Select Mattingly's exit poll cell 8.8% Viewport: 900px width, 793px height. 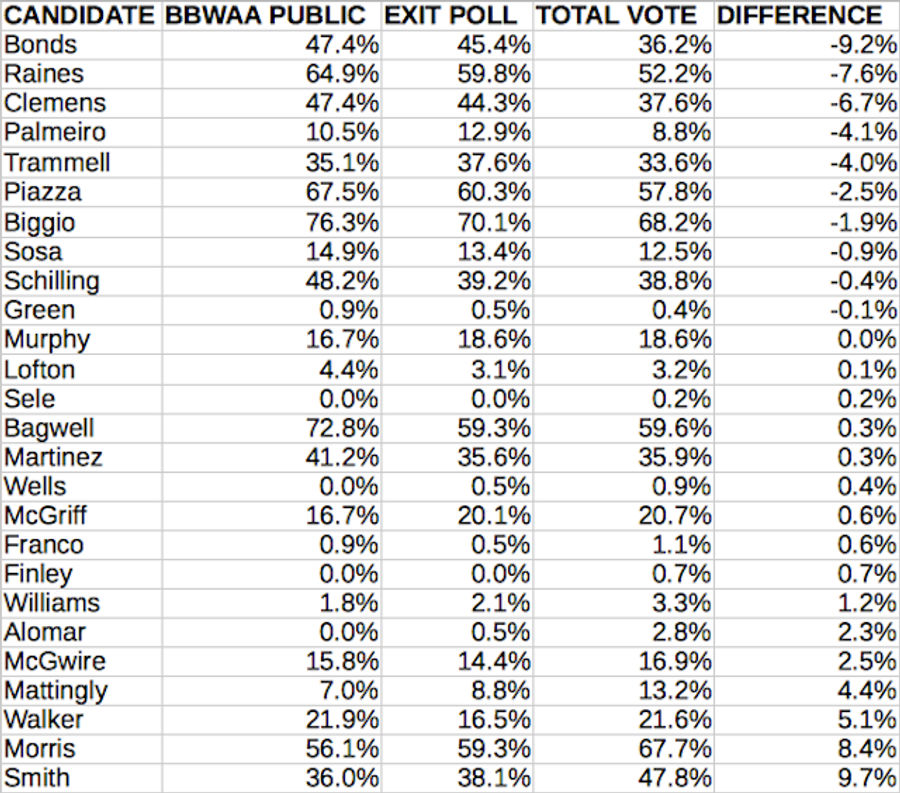[457, 690]
